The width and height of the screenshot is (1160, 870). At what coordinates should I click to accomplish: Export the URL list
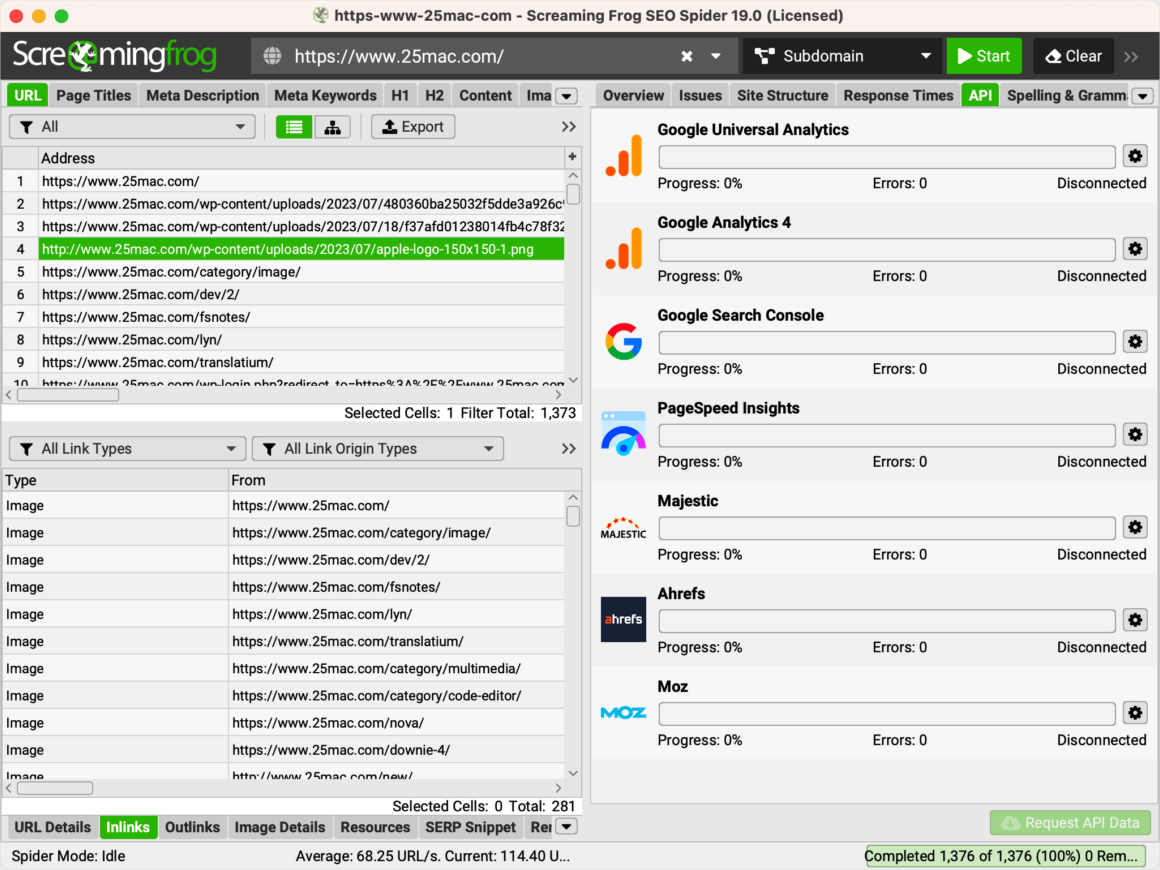coord(413,127)
